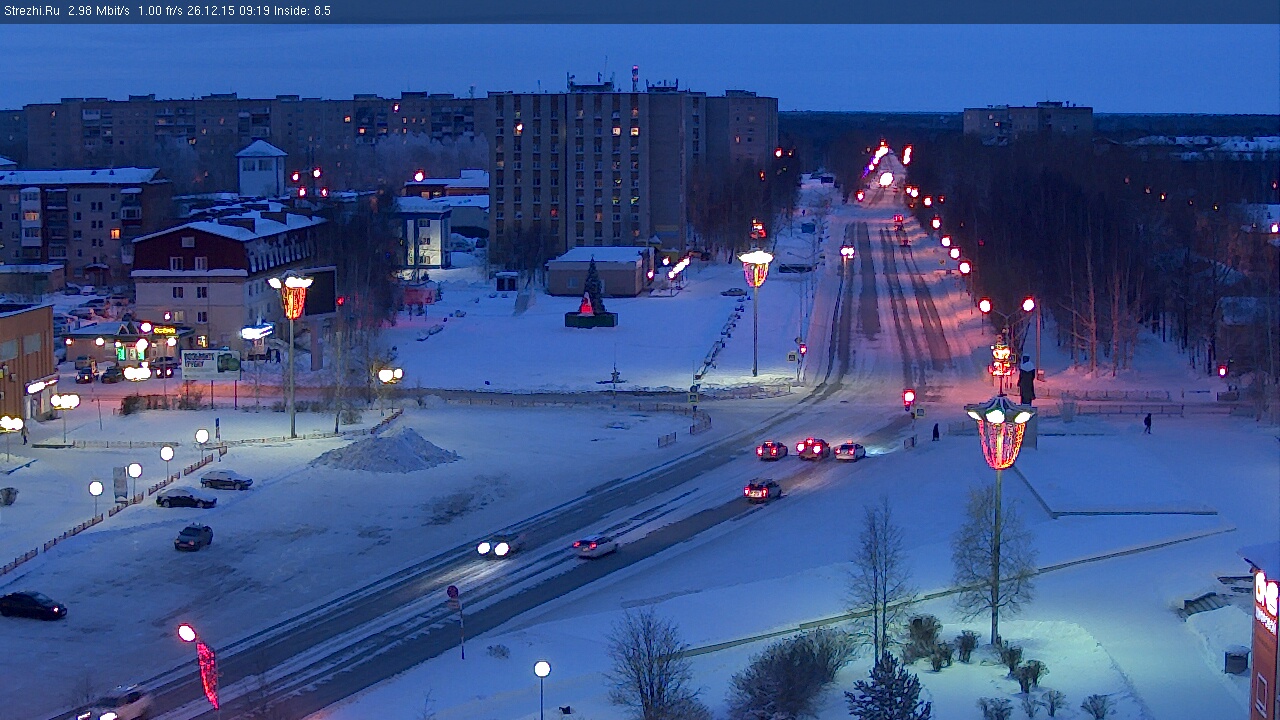The height and width of the screenshot is (720, 1280).
Task: Select the Inside: 8.5 temperature readout
Action: click(x=303, y=11)
